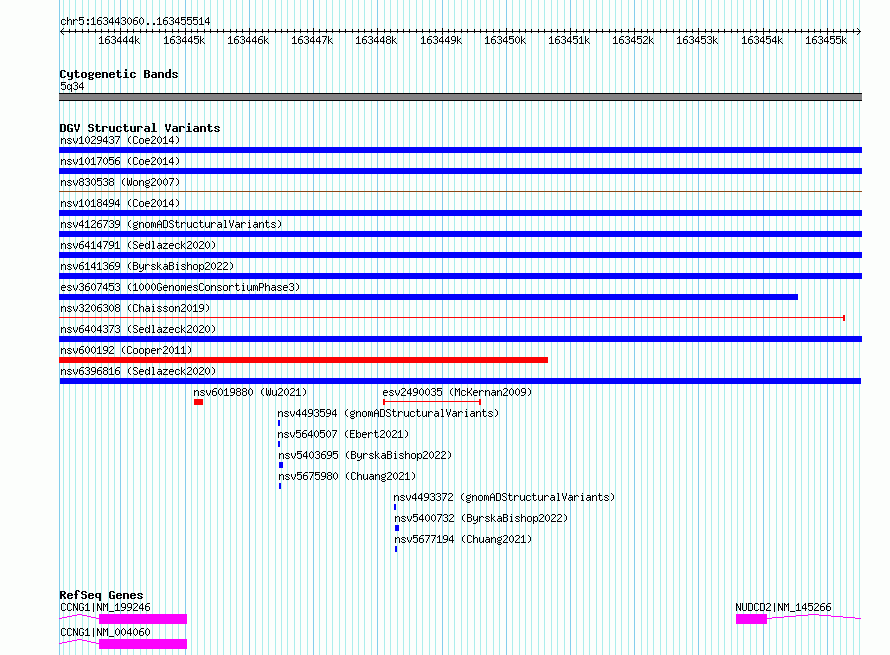Open the DGV Structural Variants track title
Viewport: 890px width, 655px height.
pyautogui.click(x=140, y=128)
